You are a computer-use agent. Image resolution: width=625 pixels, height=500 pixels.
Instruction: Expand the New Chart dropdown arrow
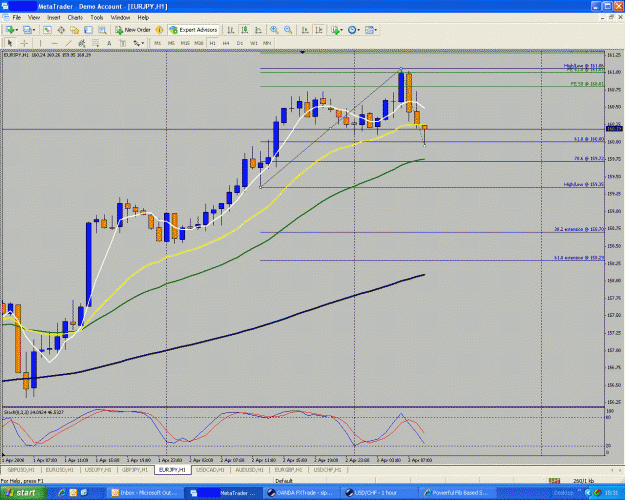pyautogui.click(x=17, y=30)
